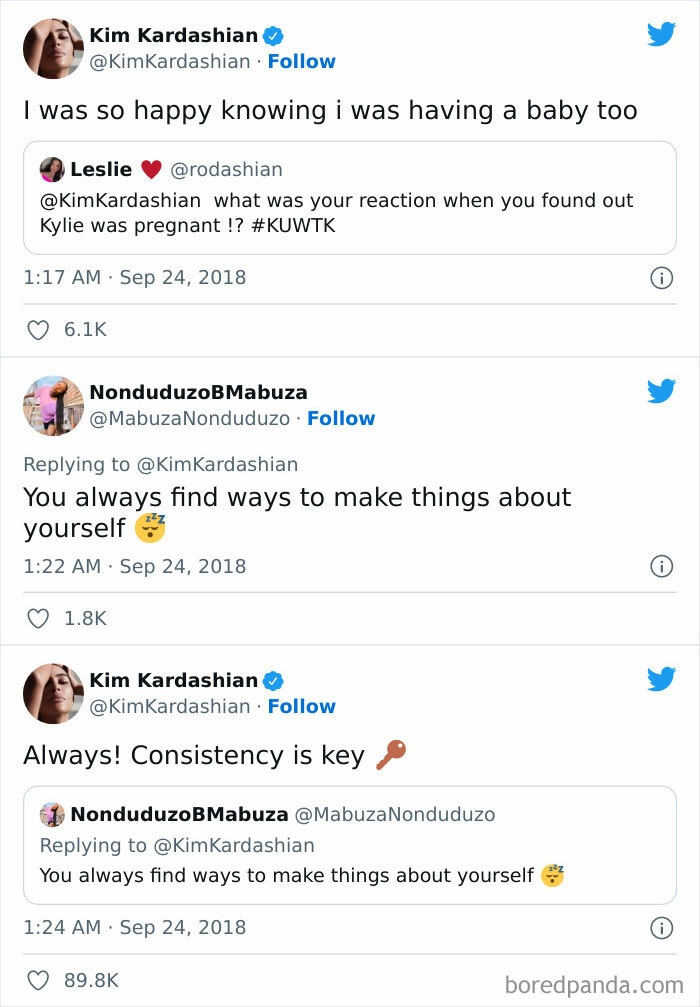
Task: Like NonduduzoBMabuza's reply with the heart icon
Action: 37,618
